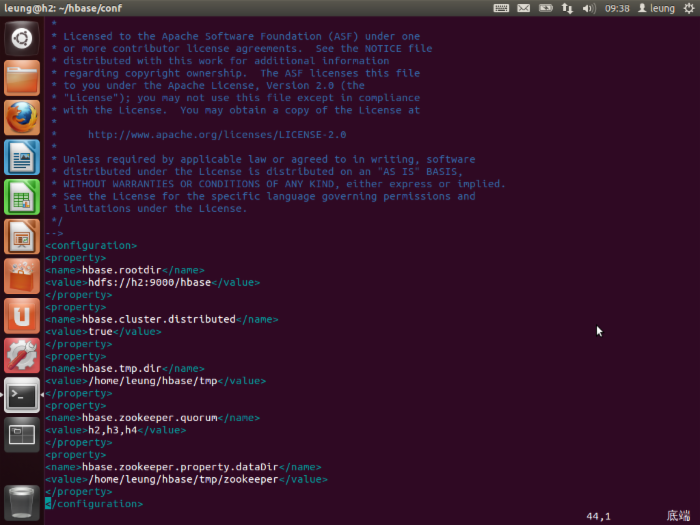This screenshot has height=525, width=700.
Task: Click the true value text
Action: click(100, 331)
